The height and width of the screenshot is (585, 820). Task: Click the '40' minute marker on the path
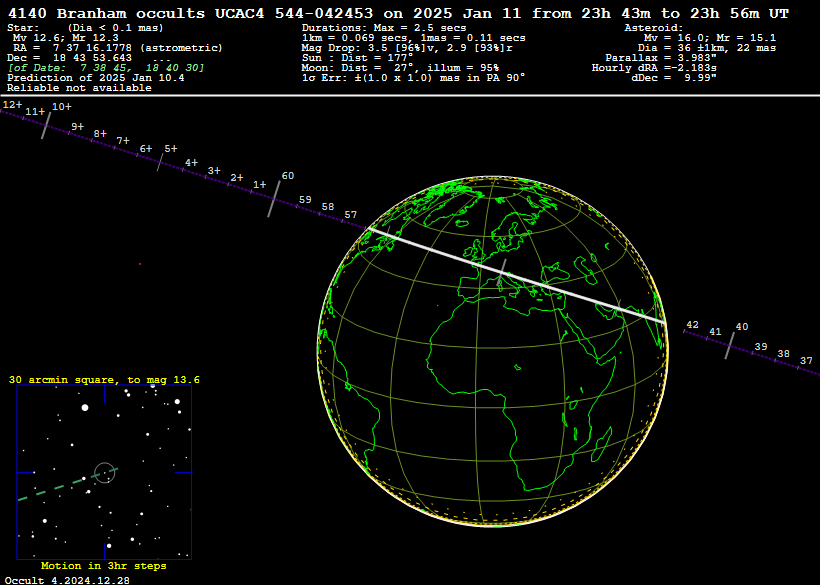pyautogui.click(x=742, y=327)
